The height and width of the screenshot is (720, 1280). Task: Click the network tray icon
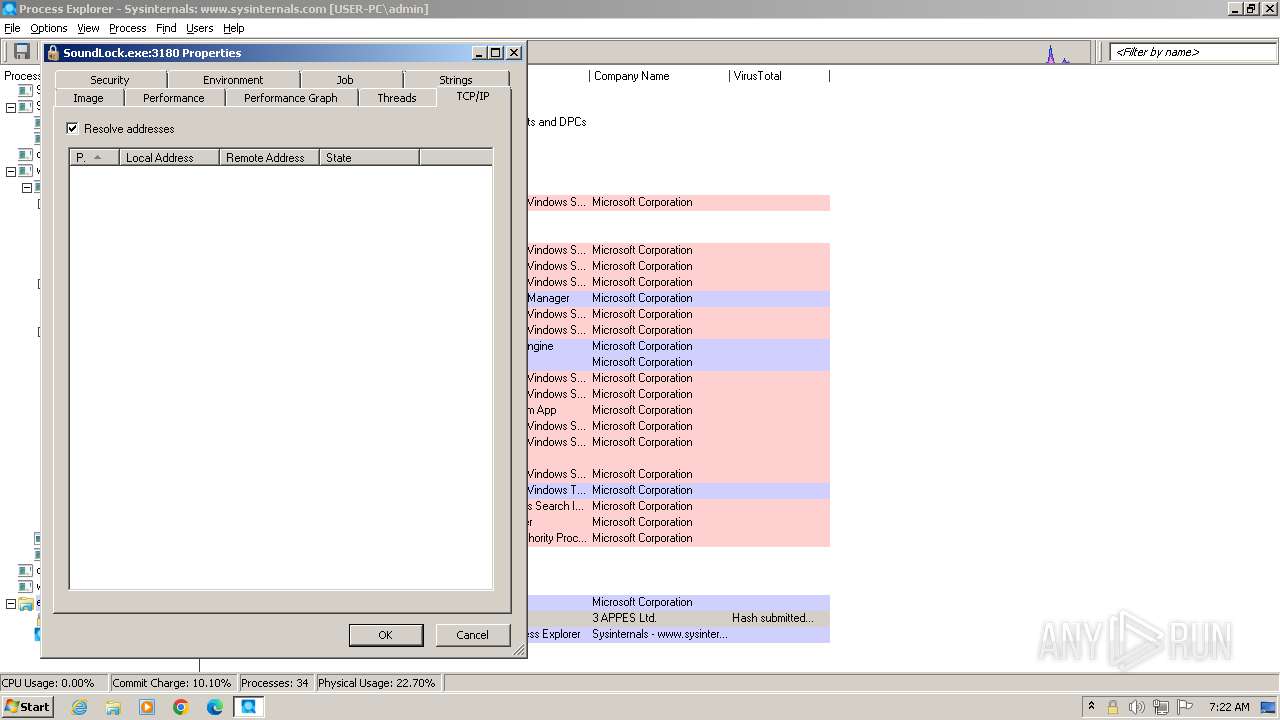(x=1160, y=707)
